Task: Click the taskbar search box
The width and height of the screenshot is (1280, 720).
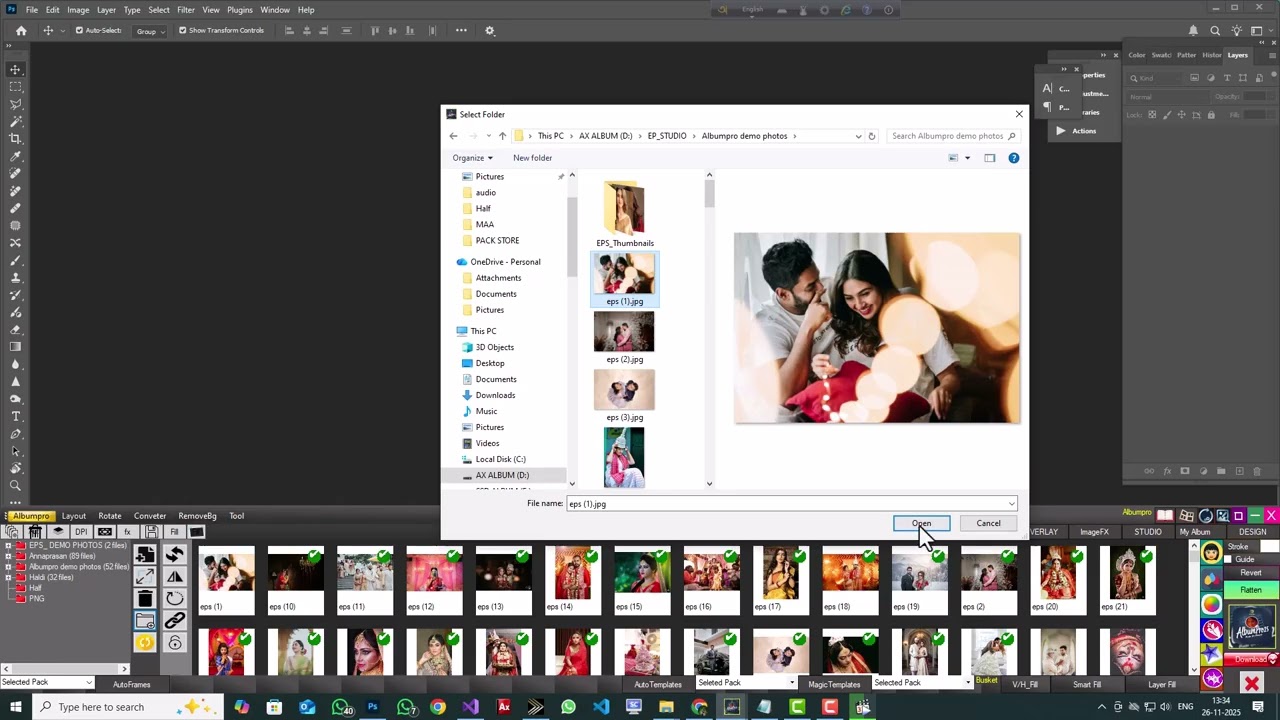Action: [x=130, y=707]
